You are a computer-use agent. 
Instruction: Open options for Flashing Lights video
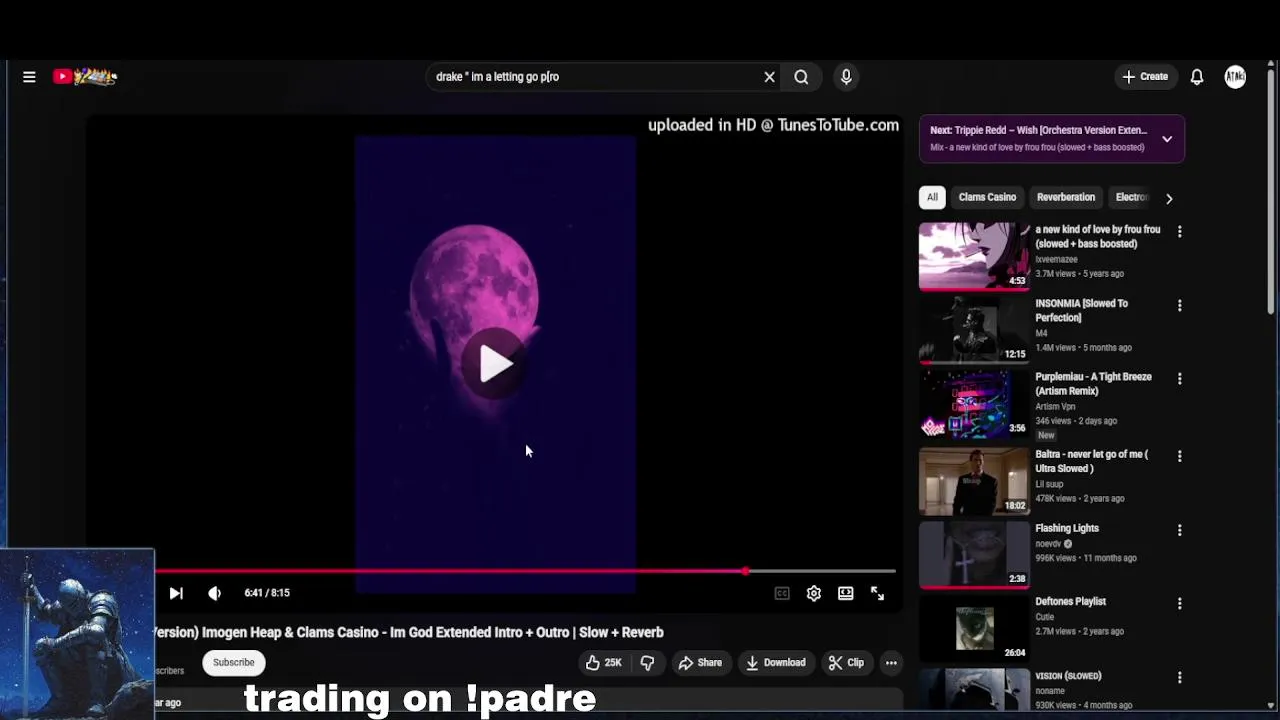1179,530
